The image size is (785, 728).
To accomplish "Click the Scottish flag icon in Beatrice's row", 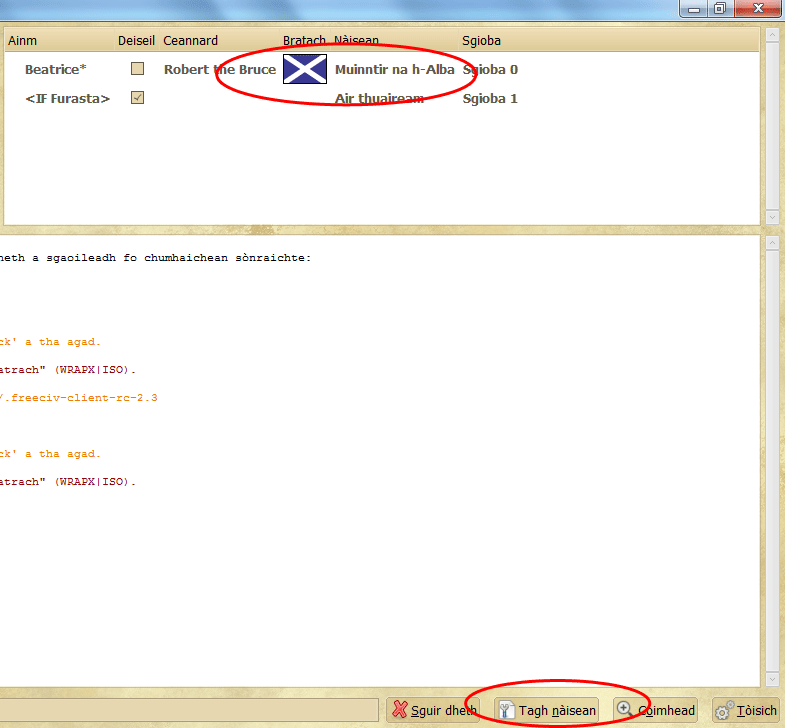I will (304, 69).
